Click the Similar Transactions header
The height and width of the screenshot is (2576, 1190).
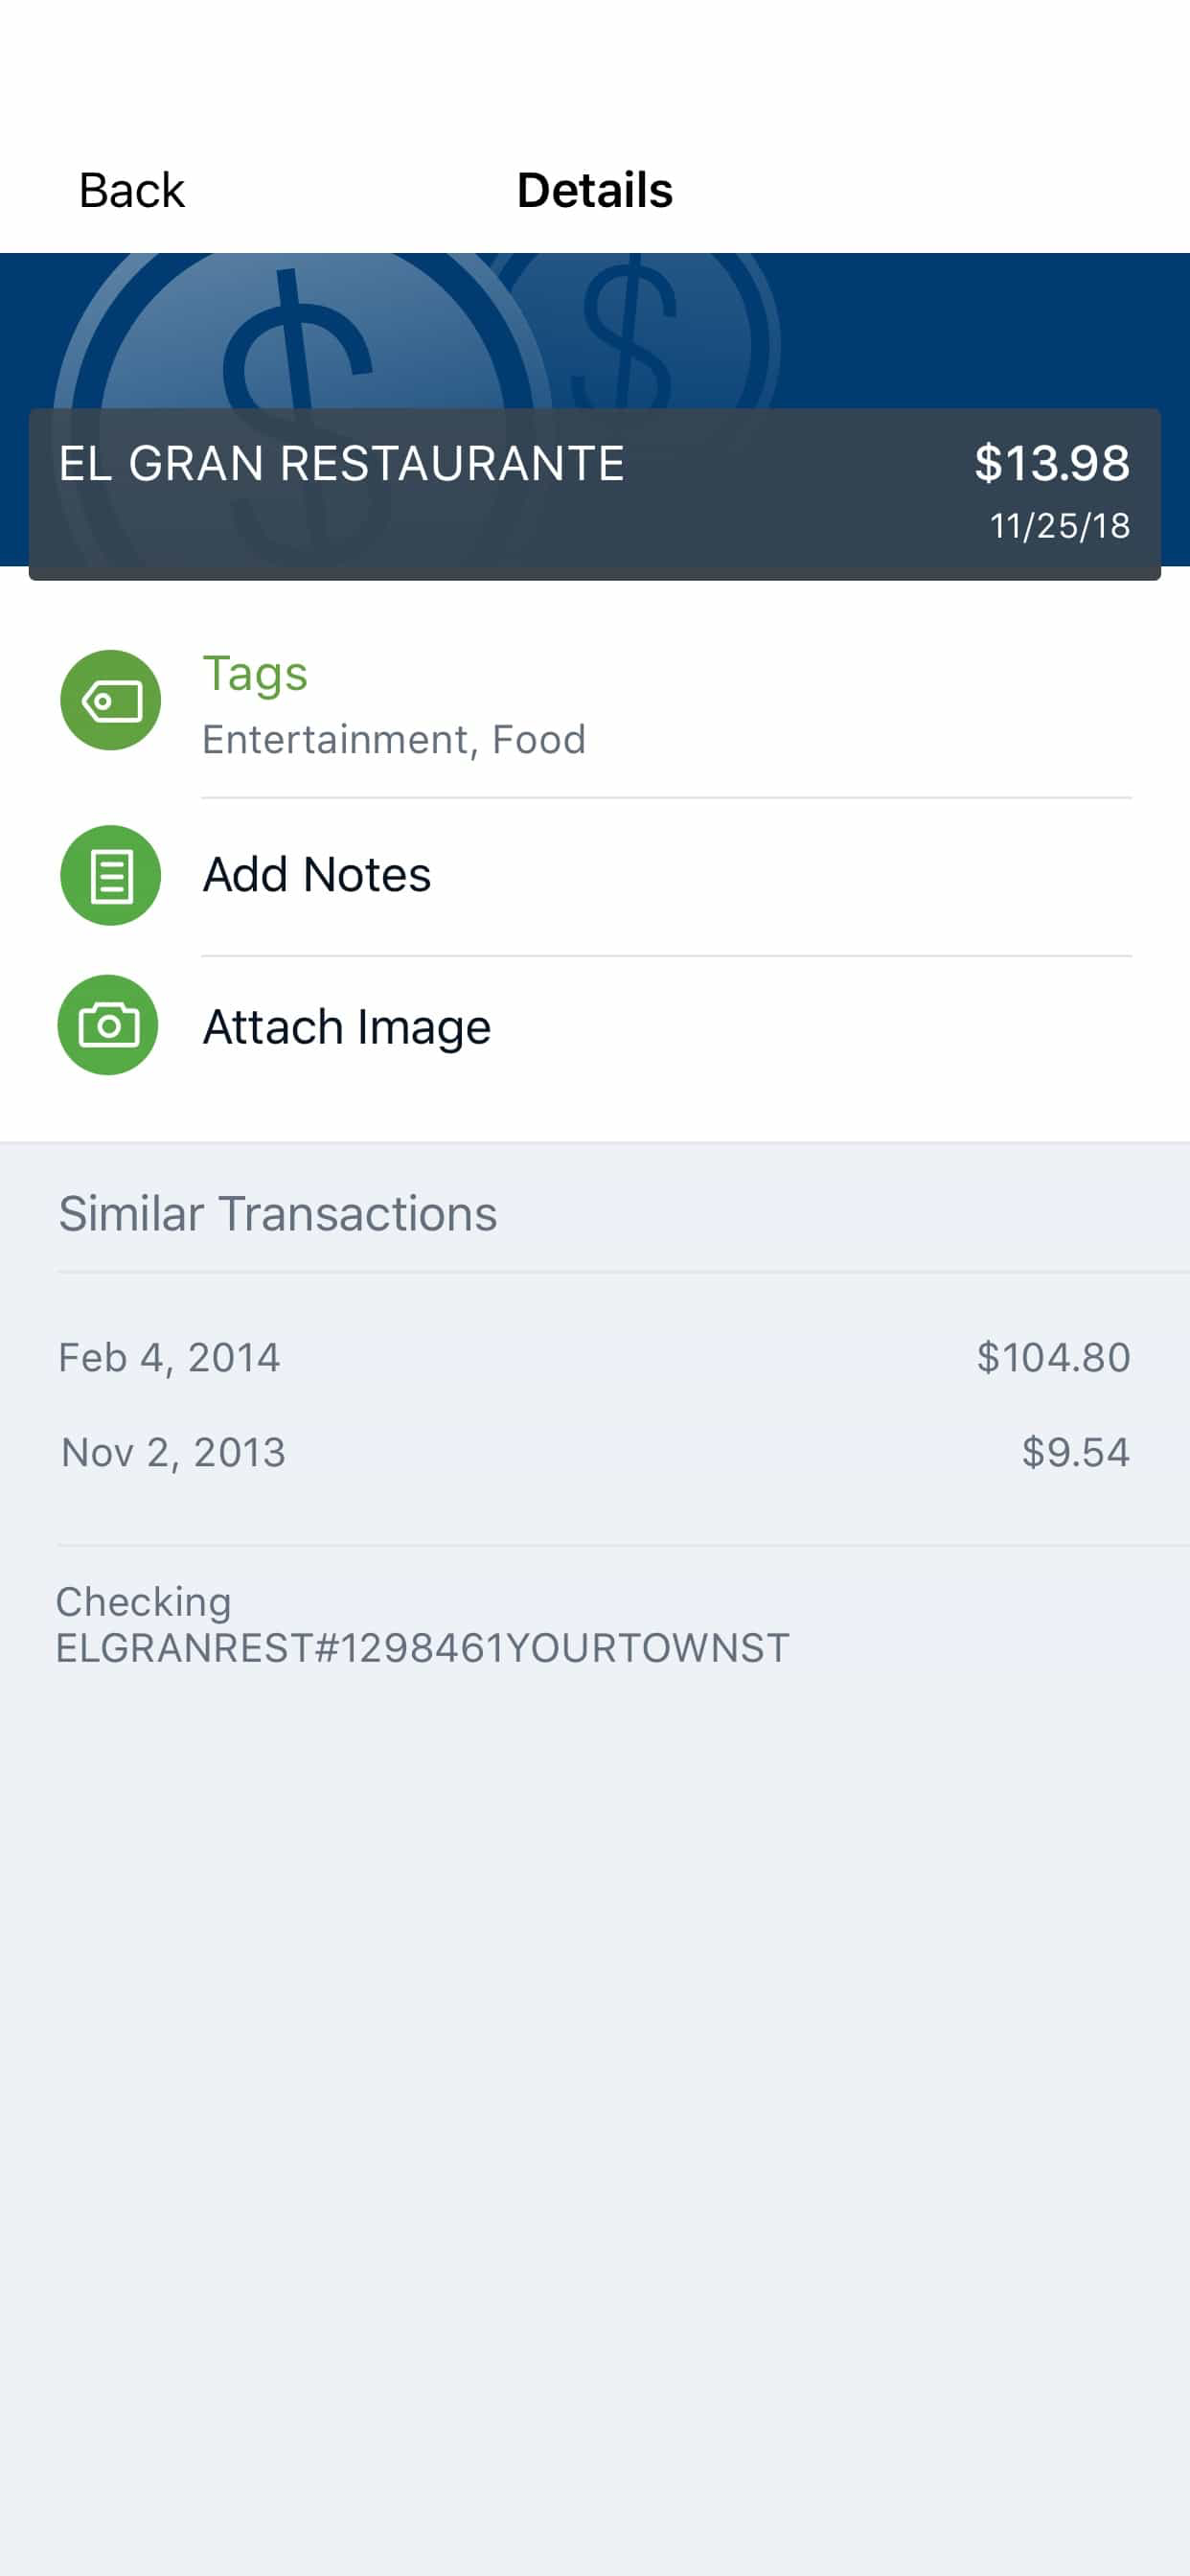tap(278, 1214)
